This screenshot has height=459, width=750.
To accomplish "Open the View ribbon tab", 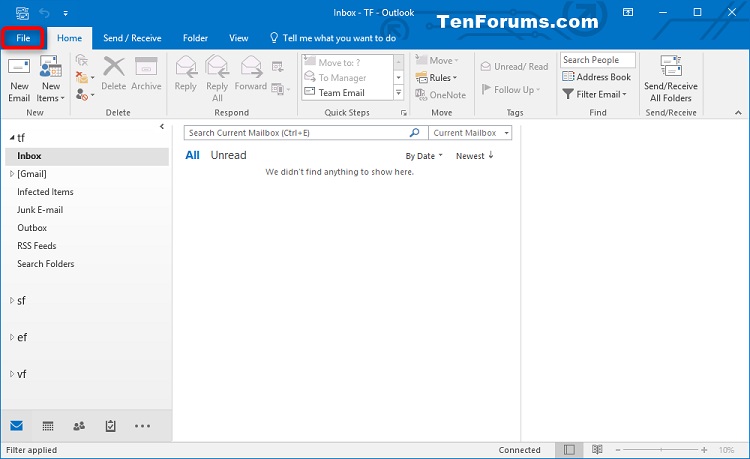I will click(x=238, y=38).
